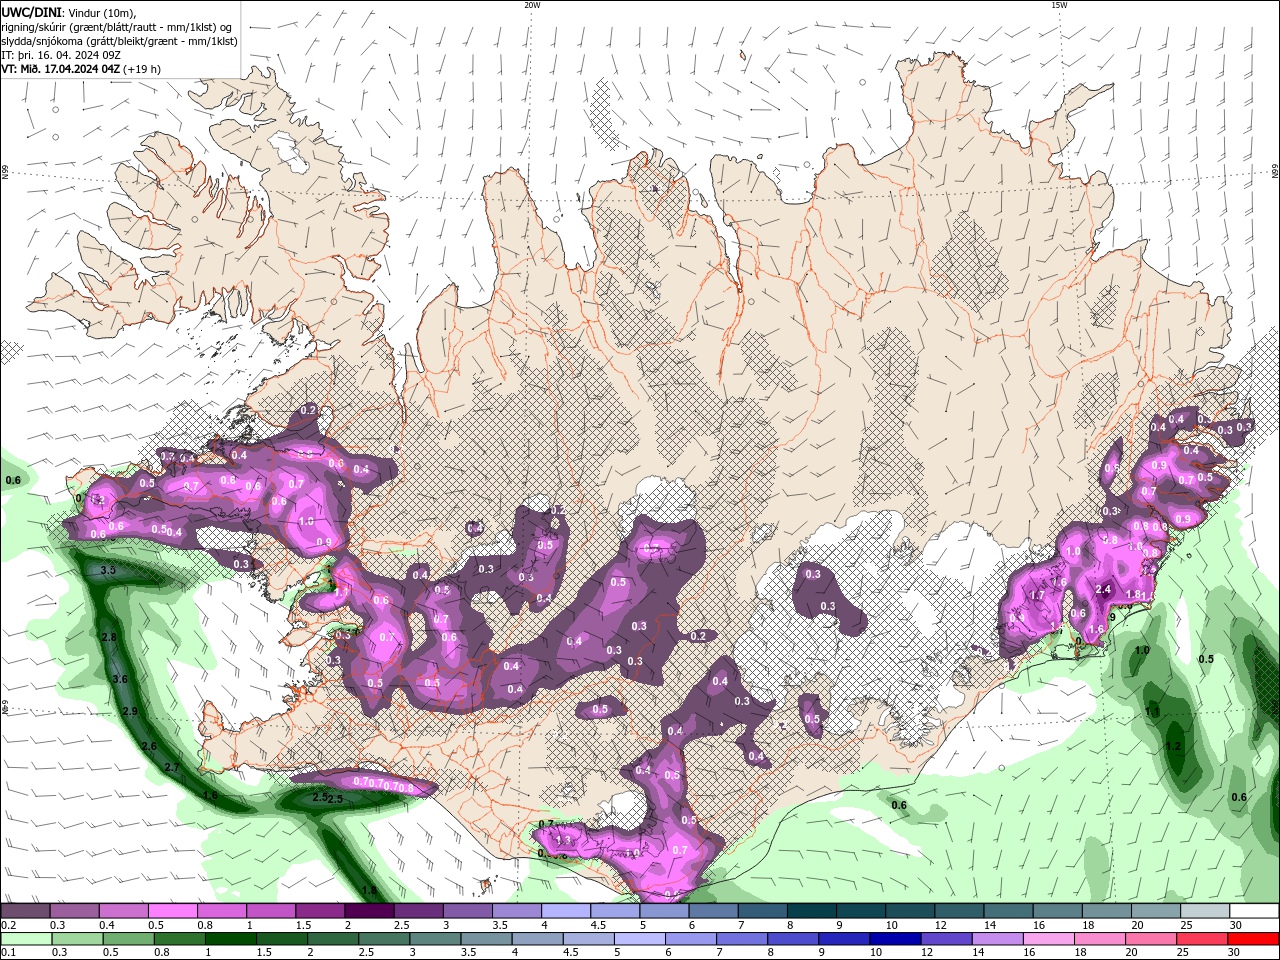Viewport: 1280px width, 960px height.
Task: Select the bright red bottom-row swatch labeled 30
Action: tap(1254, 939)
